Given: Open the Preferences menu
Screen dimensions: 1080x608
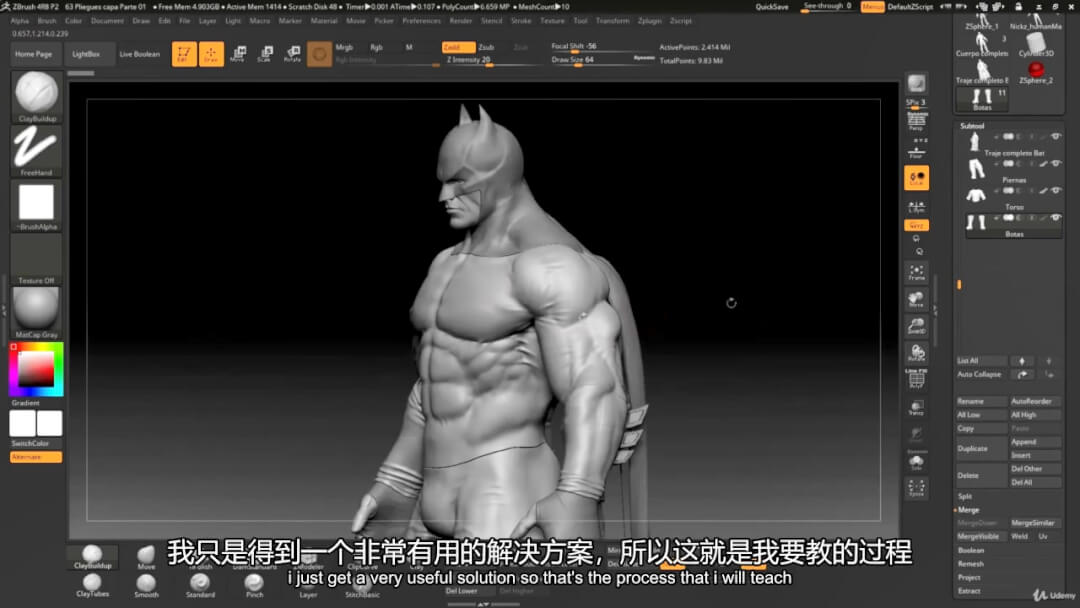Looking at the screenshot, I should coord(422,21).
